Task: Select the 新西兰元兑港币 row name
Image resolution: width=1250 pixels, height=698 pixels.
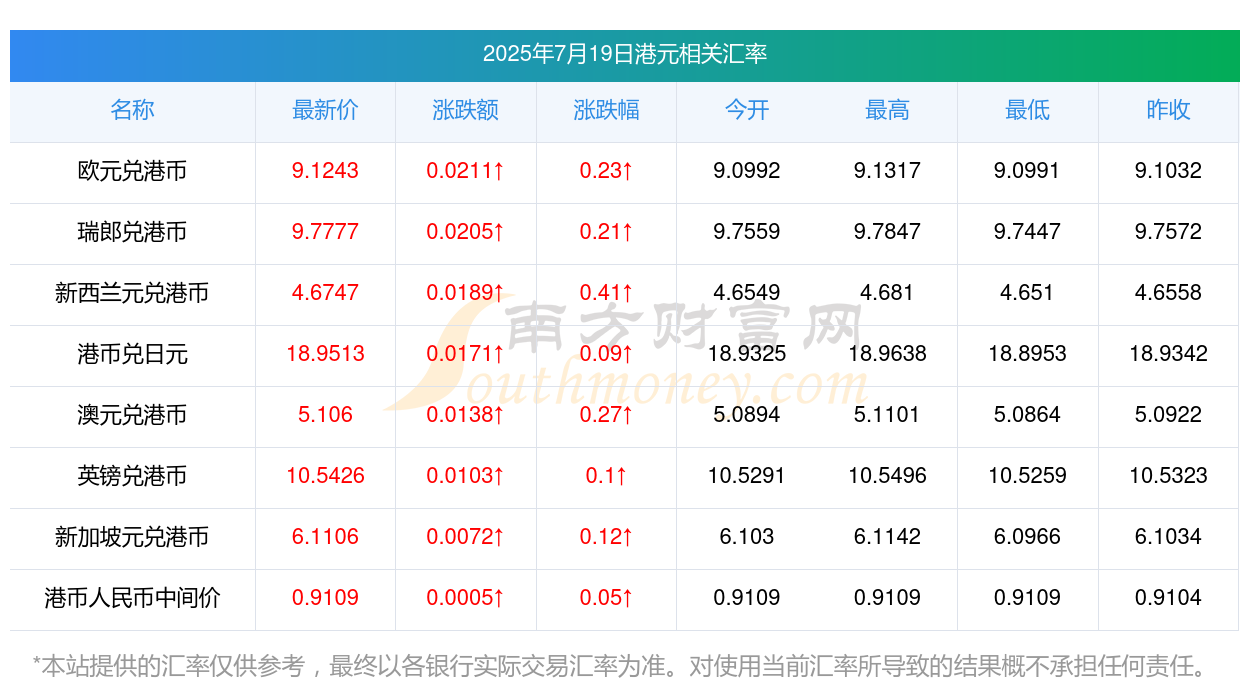Action: point(132,293)
